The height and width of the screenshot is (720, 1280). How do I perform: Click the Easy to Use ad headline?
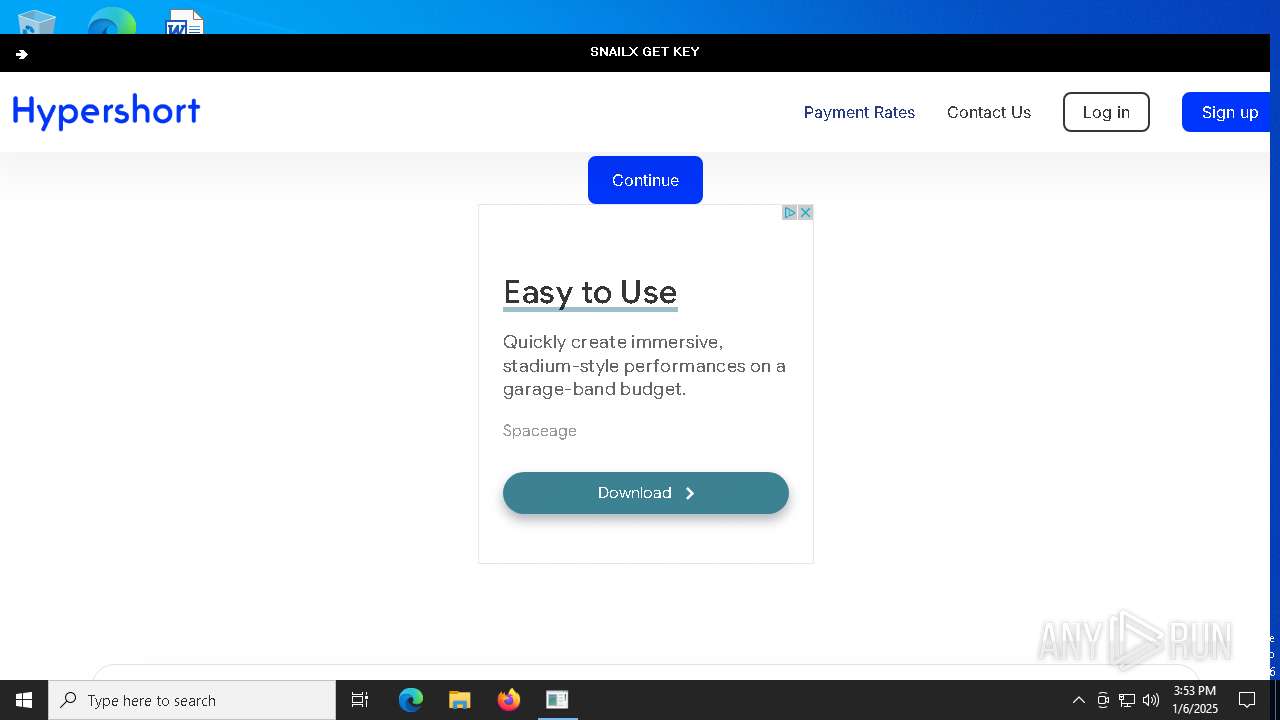(x=590, y=292)
